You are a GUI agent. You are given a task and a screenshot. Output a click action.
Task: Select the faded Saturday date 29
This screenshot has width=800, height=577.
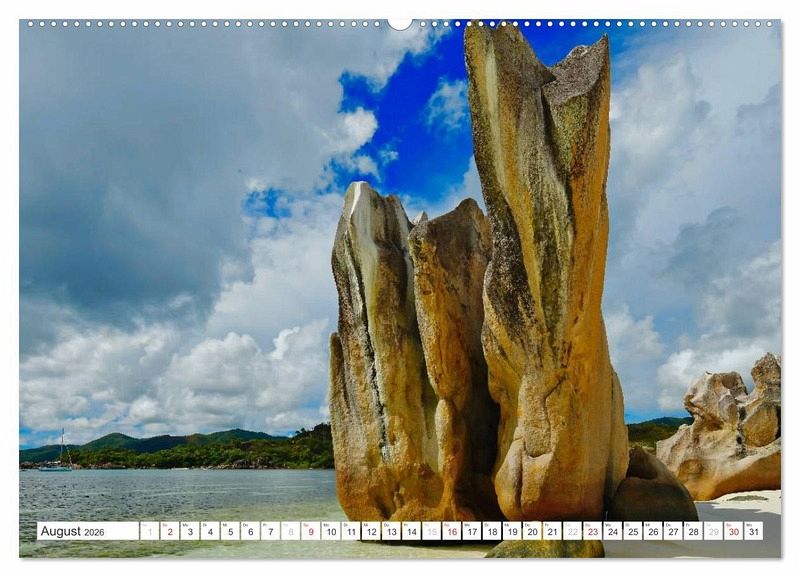pos(714,531)
